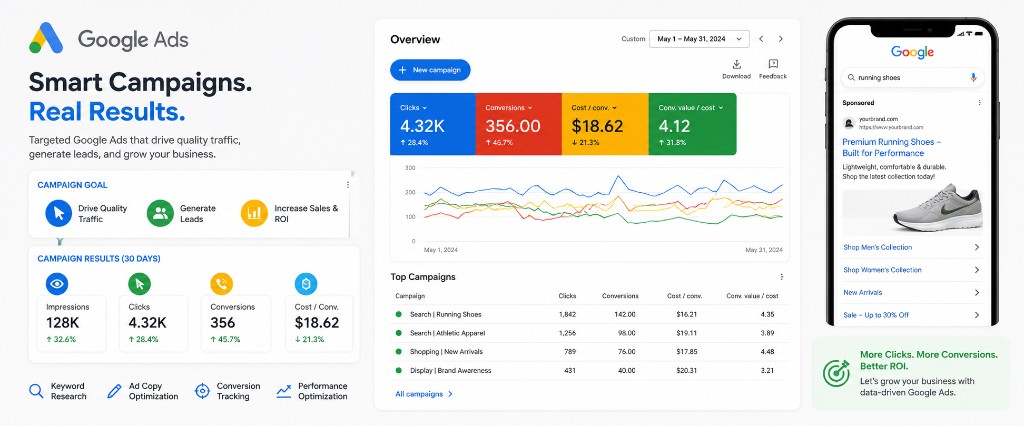Open Premium Running Shoes ad headline

pyautogui.click(x=891, y=148)
